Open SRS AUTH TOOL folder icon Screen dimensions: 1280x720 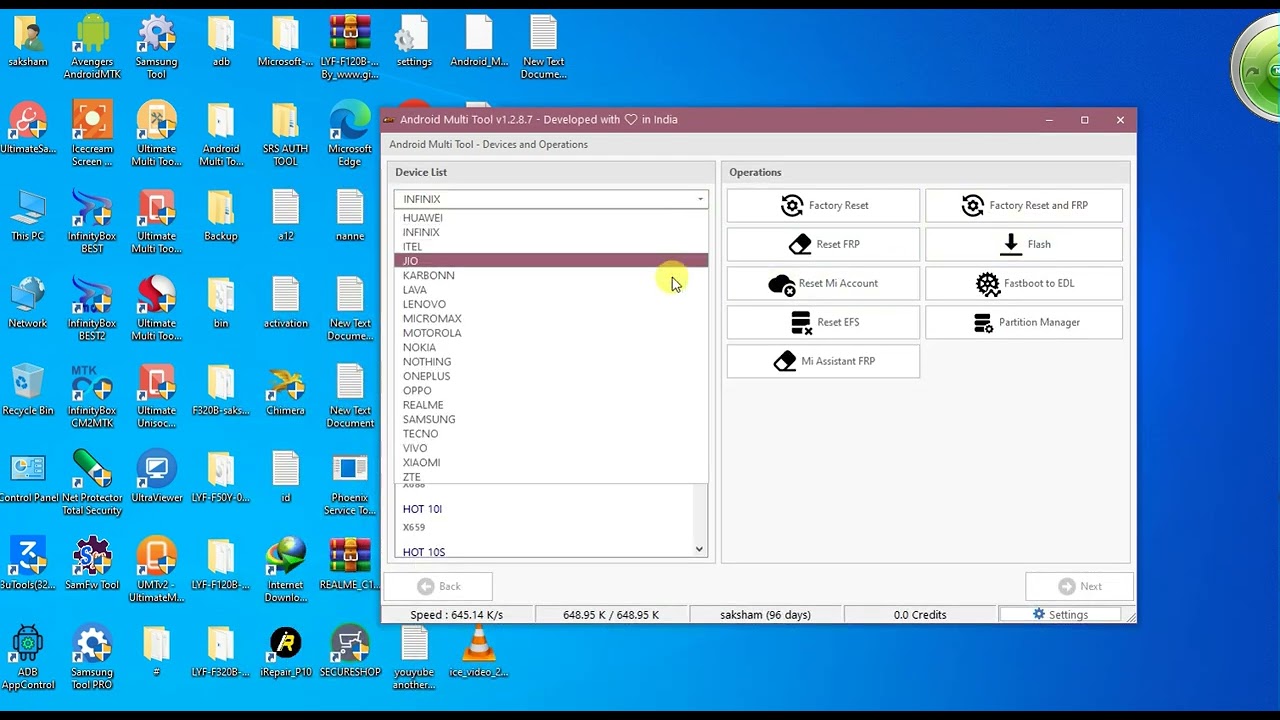tap(285, 135)
